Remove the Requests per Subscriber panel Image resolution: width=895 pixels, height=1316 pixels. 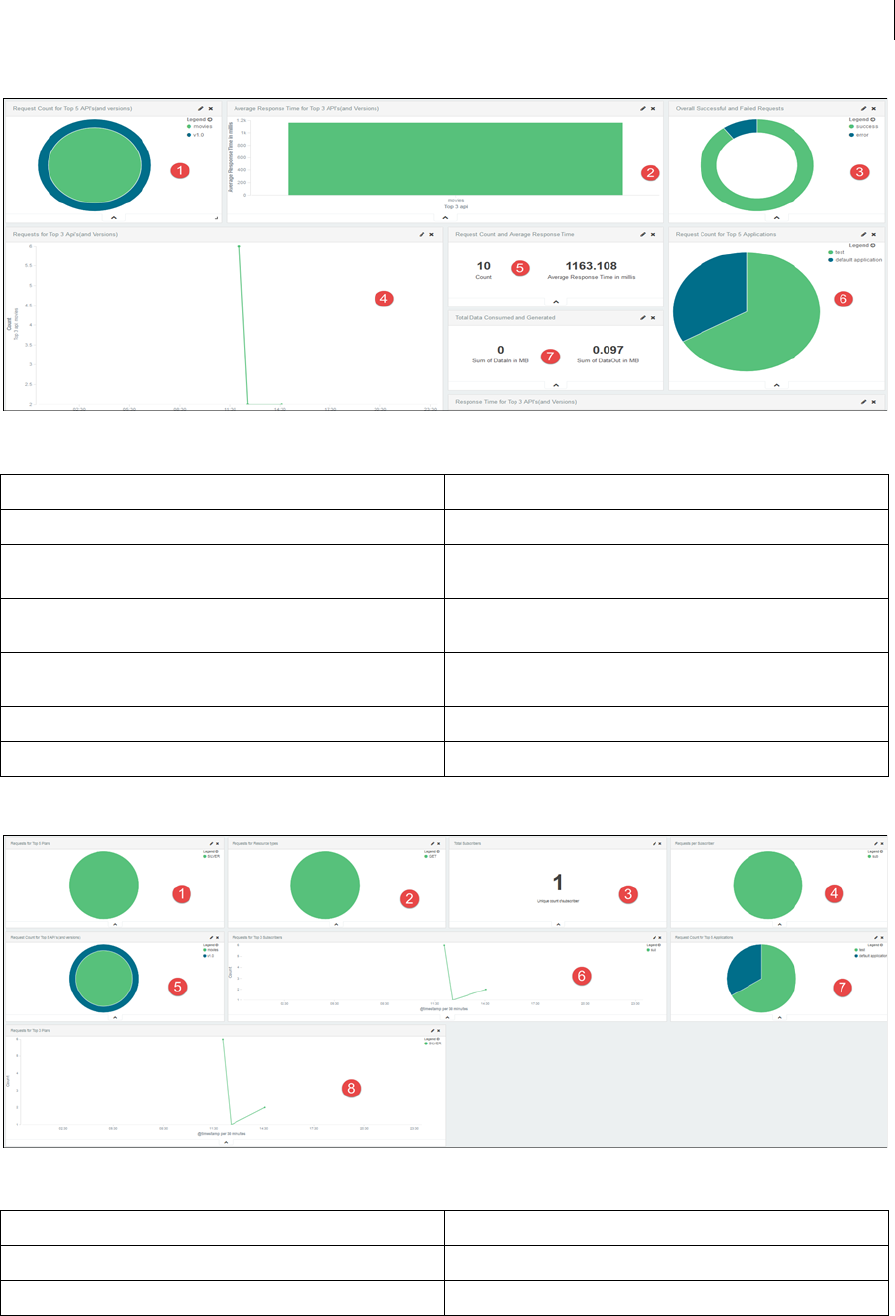(x=882, y=844)
